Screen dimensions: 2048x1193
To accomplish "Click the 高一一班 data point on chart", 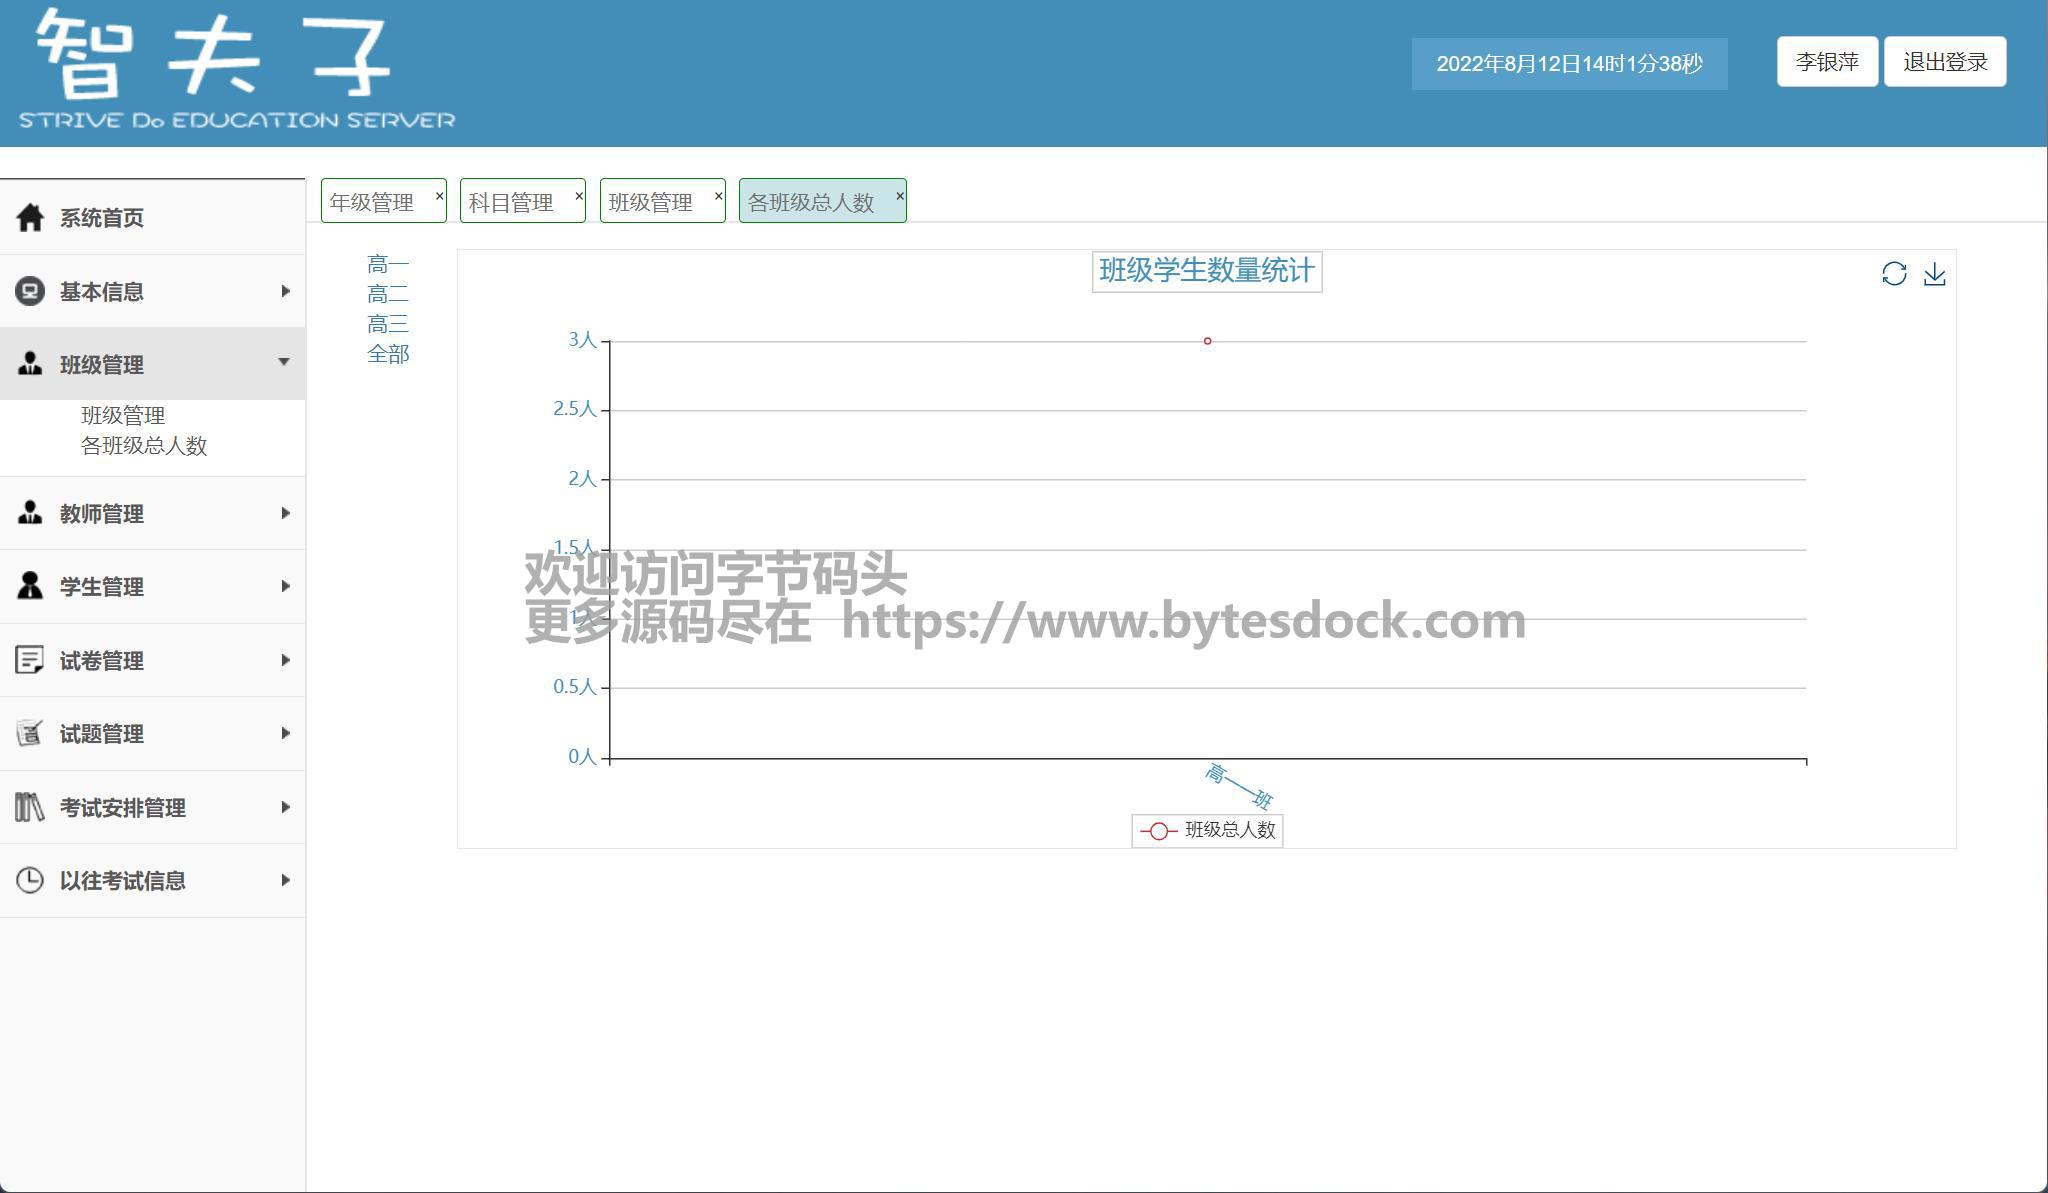I will coord(1207,341).
